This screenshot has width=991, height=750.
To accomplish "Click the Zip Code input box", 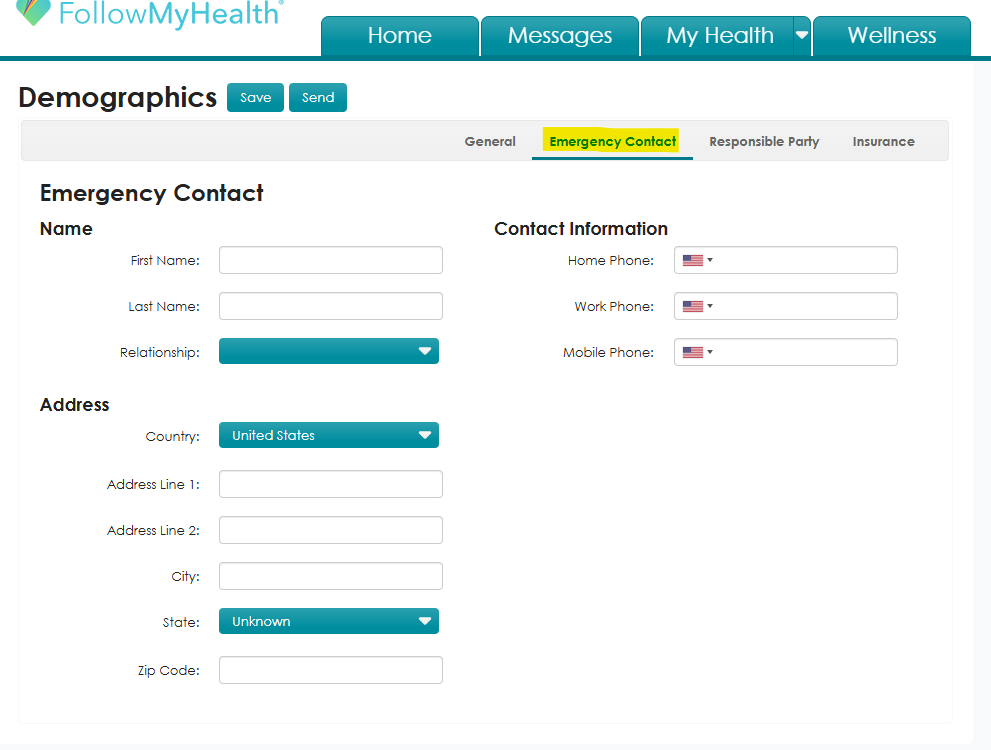I will pyautogui.click(x=330, y=669).
